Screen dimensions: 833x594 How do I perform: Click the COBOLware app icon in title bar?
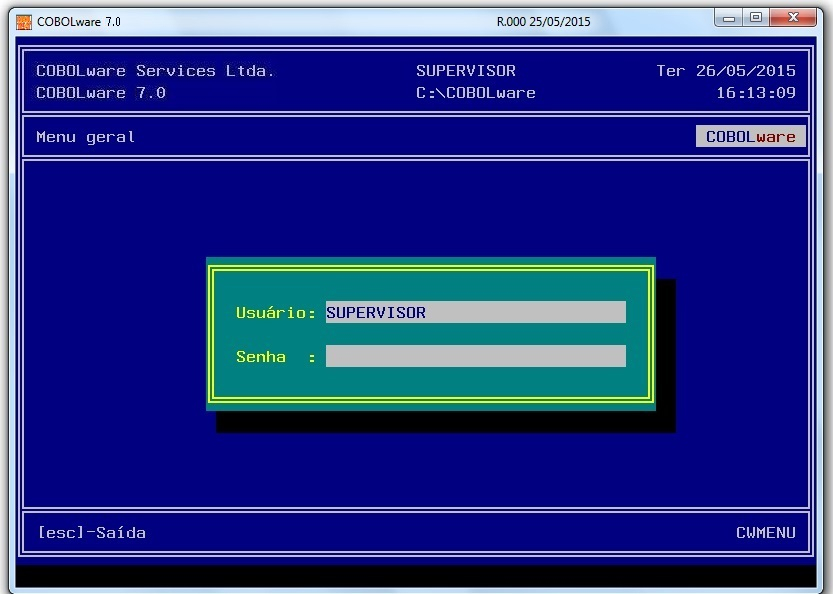[24, 22]
